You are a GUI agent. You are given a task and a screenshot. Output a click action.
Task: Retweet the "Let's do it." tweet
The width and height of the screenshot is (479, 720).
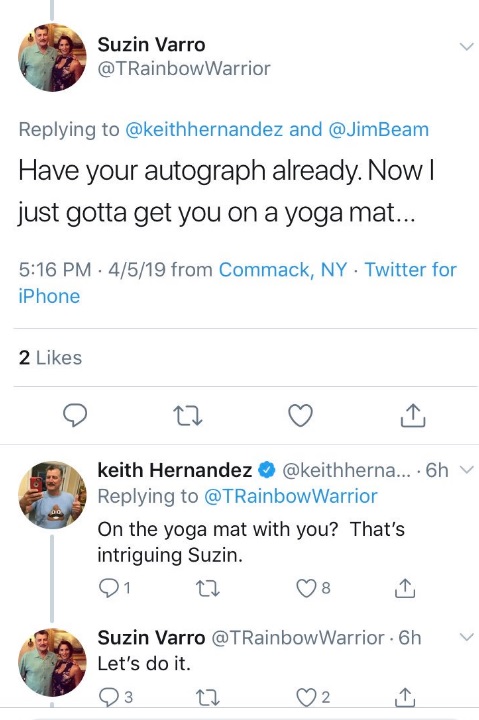coord(207,698)
